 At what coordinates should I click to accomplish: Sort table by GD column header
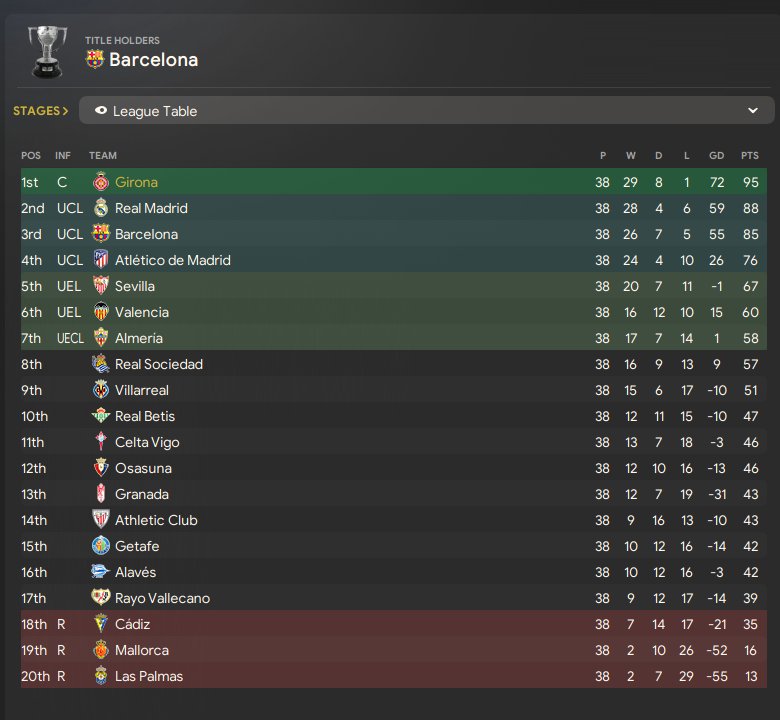[716, 155]
